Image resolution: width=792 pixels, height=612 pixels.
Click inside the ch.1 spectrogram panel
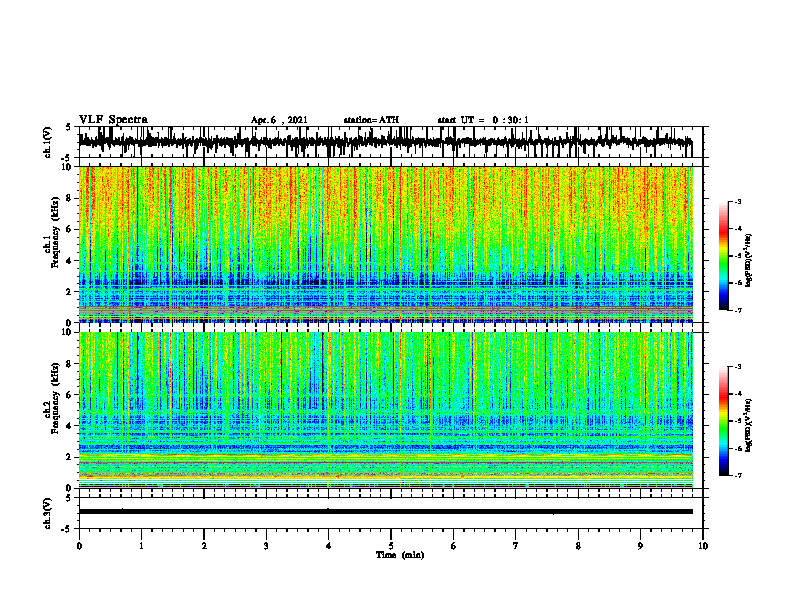click(x=385, y=244)
